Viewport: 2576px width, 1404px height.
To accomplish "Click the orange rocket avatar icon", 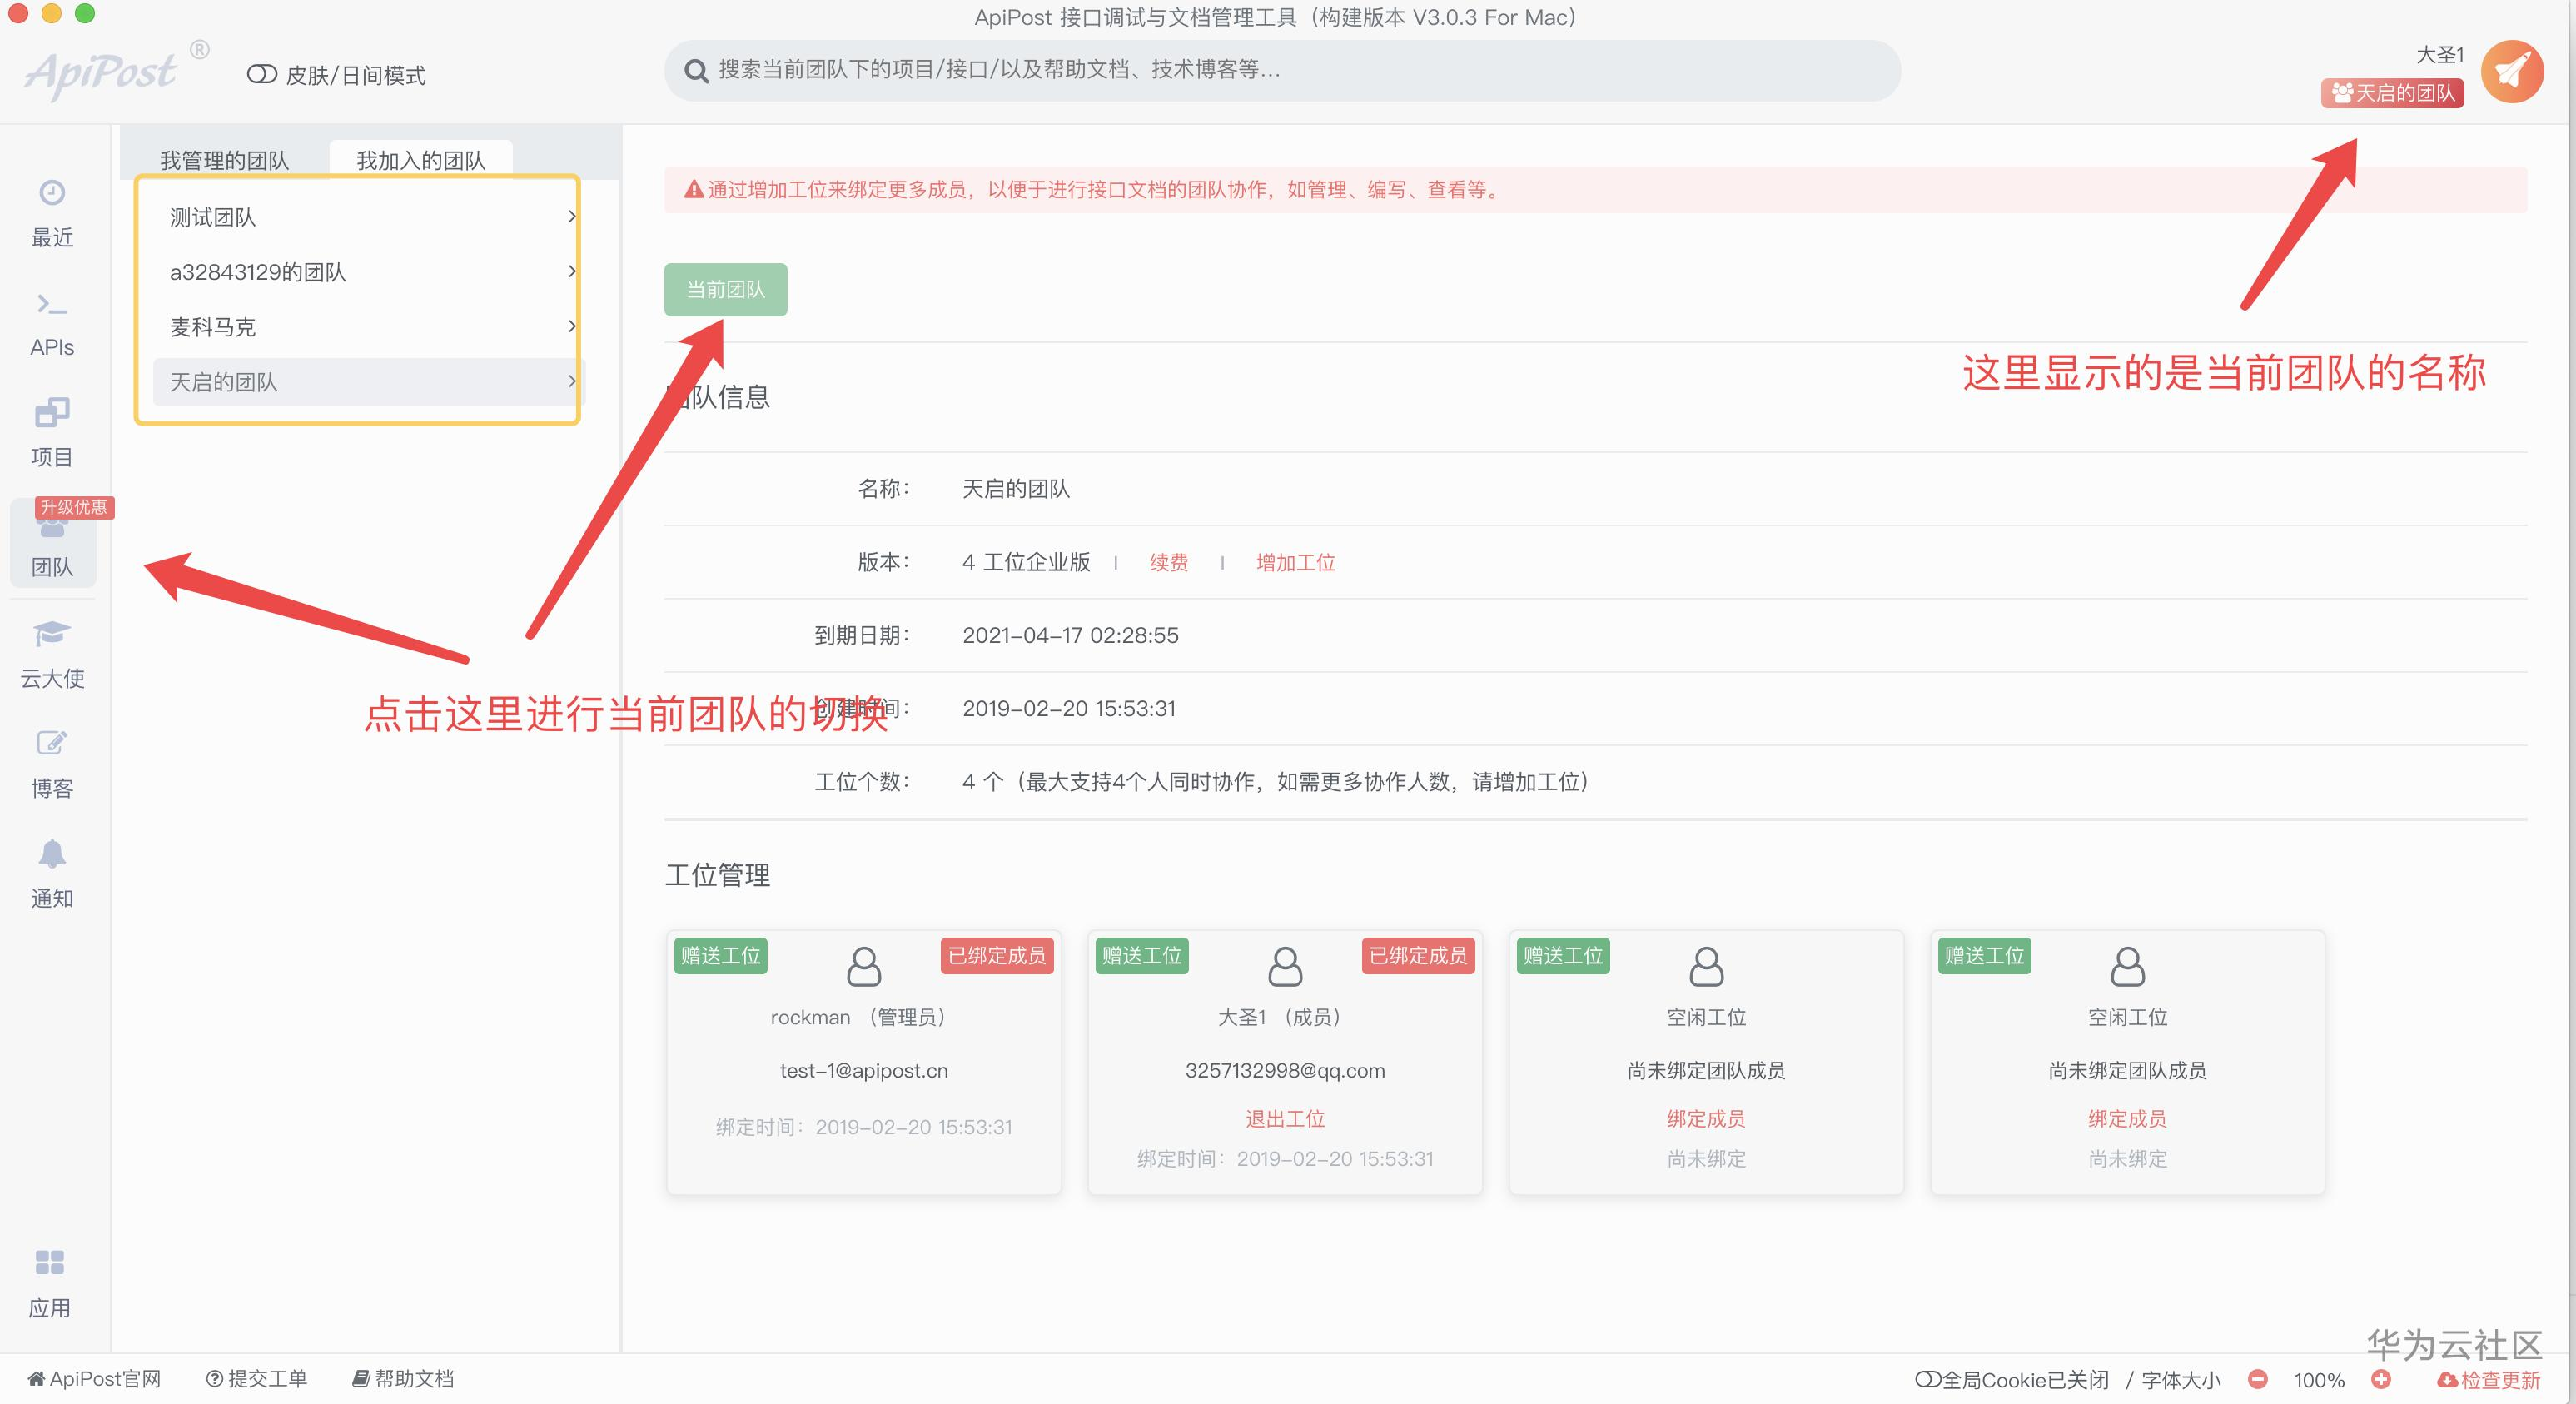I will 2511,72.
